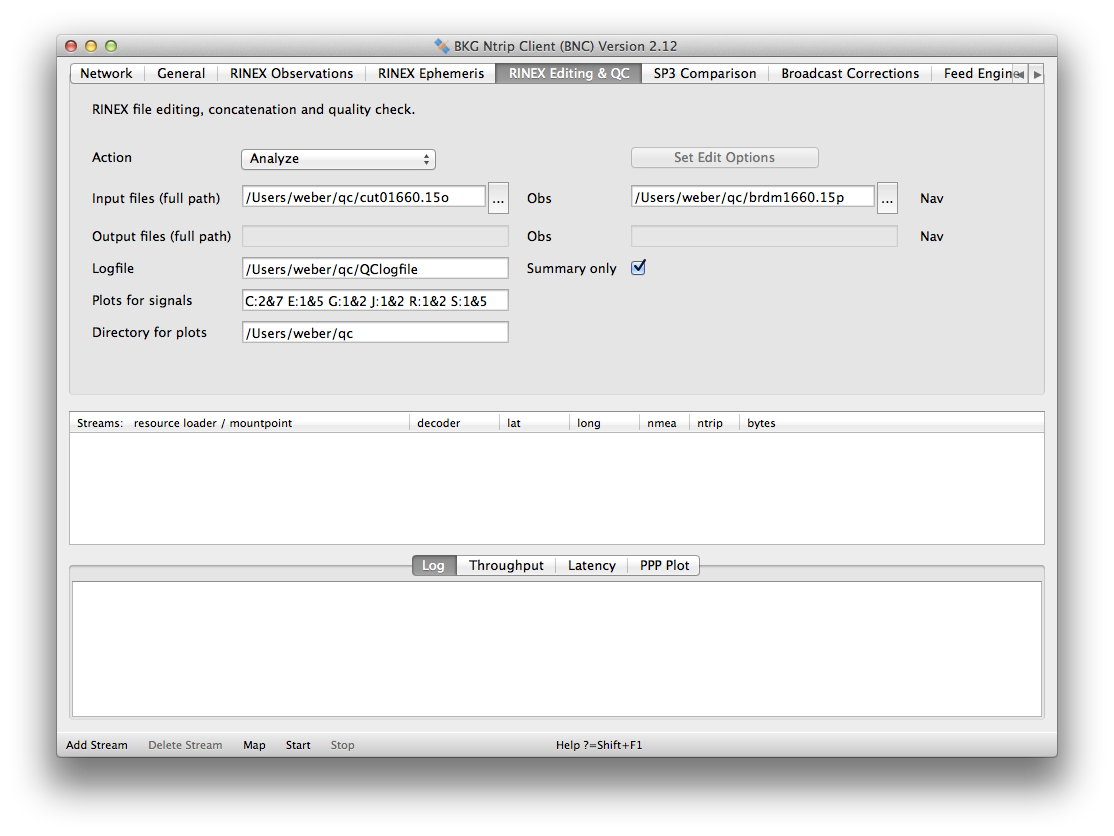Select the SP3 Comparison tab
Screen dimensions: 1114x836
[704, 74]
